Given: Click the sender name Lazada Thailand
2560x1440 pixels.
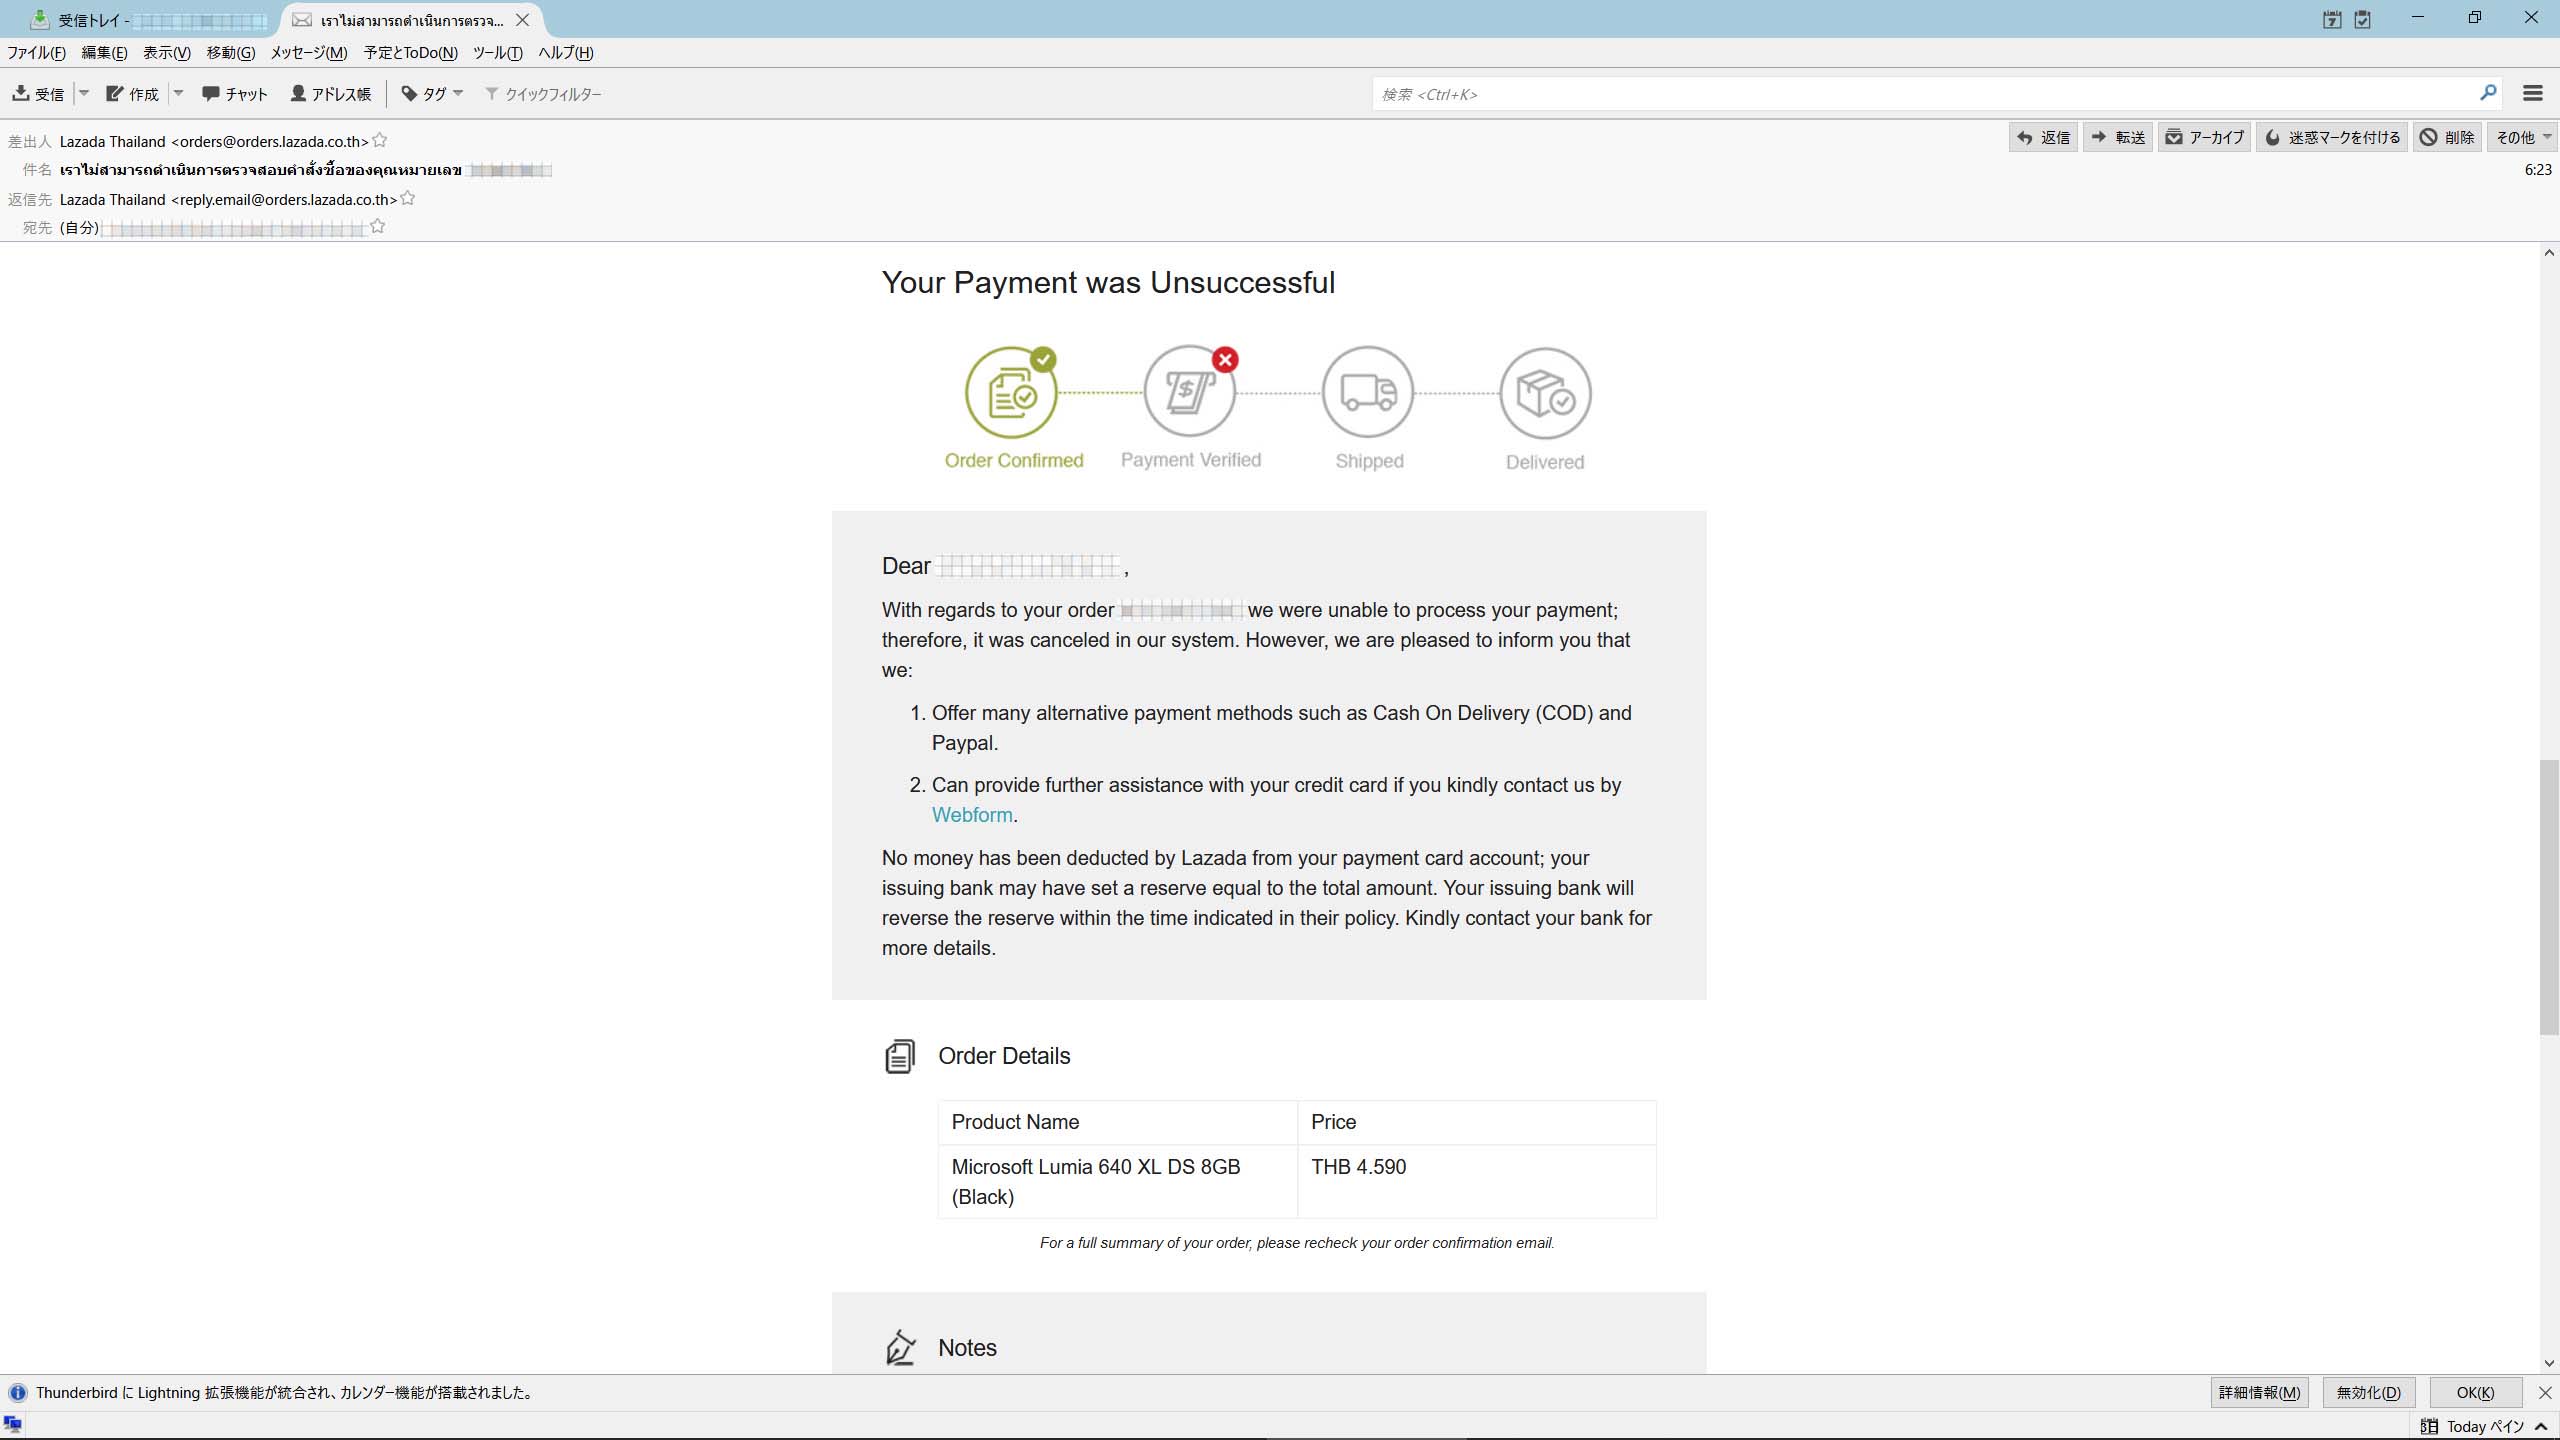Looking at the screenshot, I should click(112, 141).
